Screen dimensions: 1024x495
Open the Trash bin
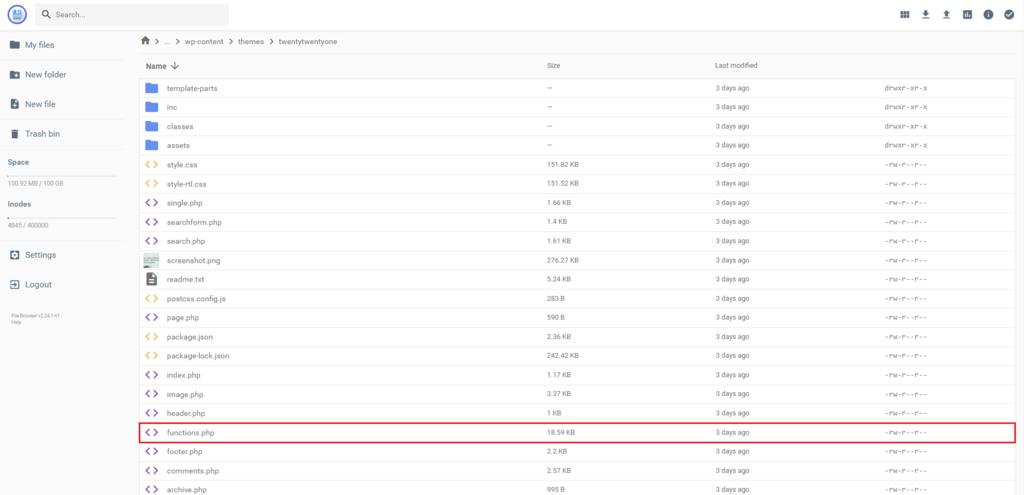click(42, 134)
